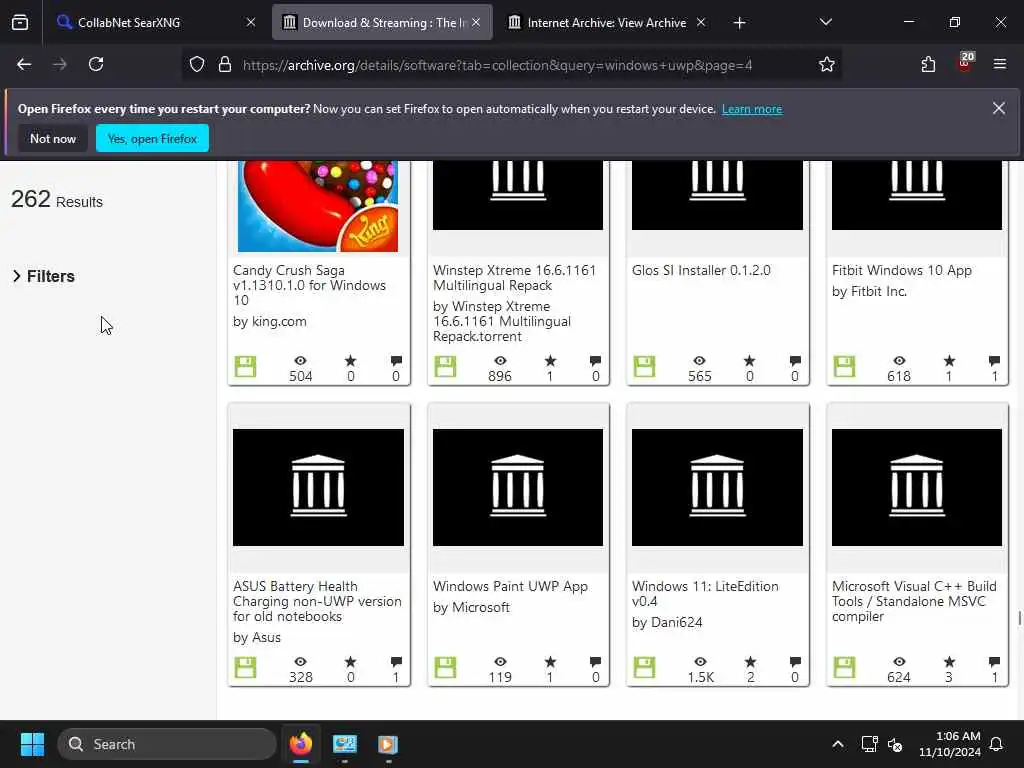Click views eye icon on Windows Paint card

coord(500,662)
